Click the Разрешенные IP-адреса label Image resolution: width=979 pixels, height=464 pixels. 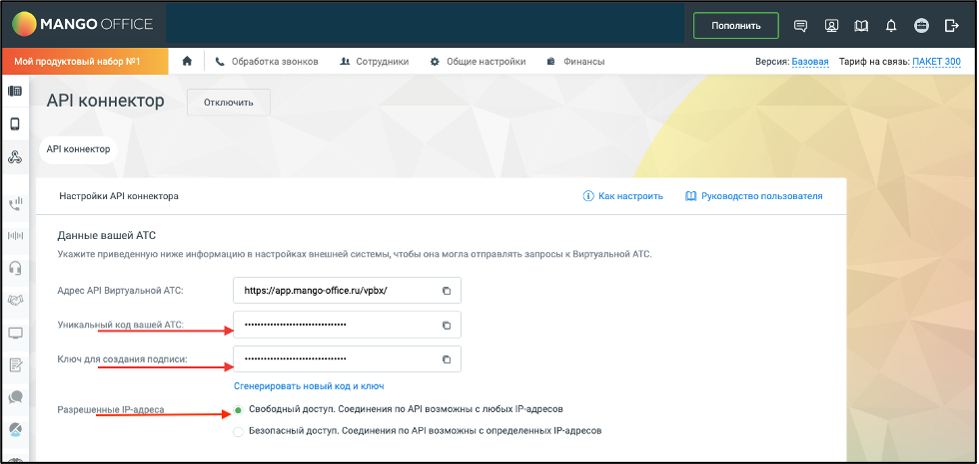point(111,410)
